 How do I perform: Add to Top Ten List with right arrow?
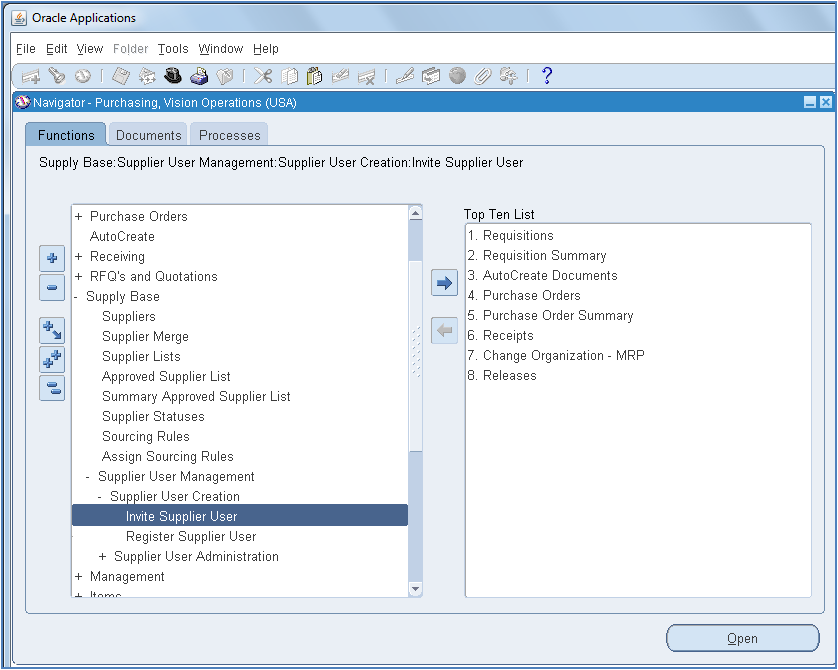pos(445,283)
